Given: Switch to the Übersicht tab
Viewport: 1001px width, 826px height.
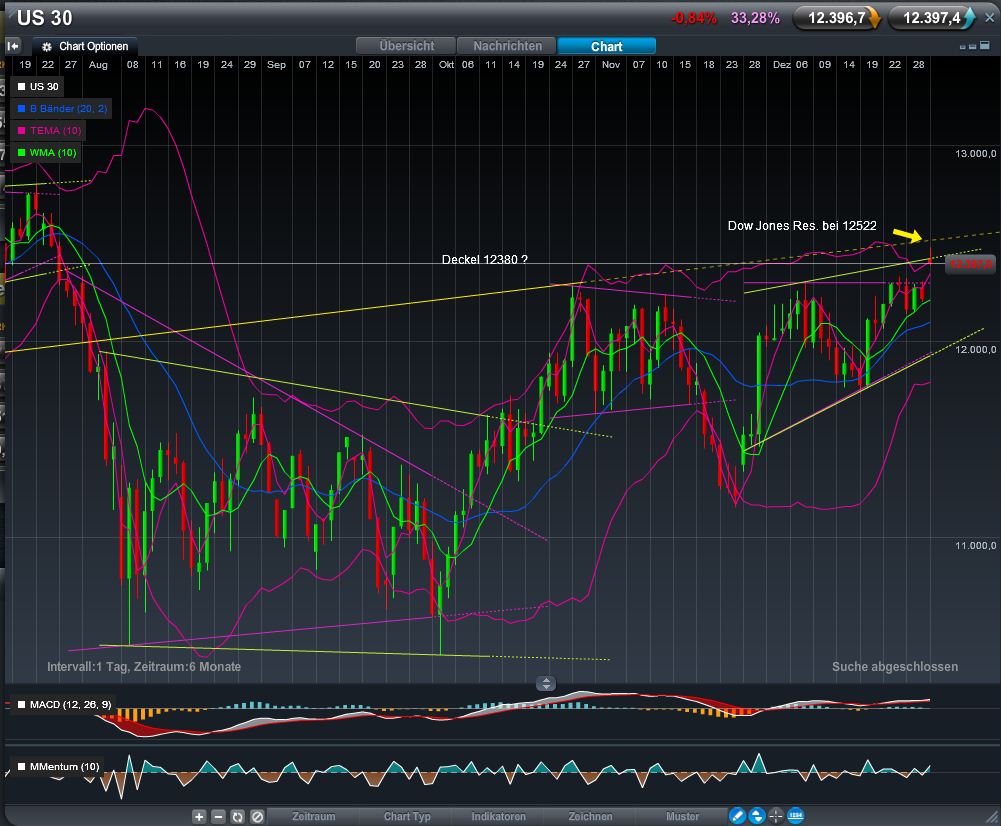Looking at the screenshot, I should coord(405,45).
